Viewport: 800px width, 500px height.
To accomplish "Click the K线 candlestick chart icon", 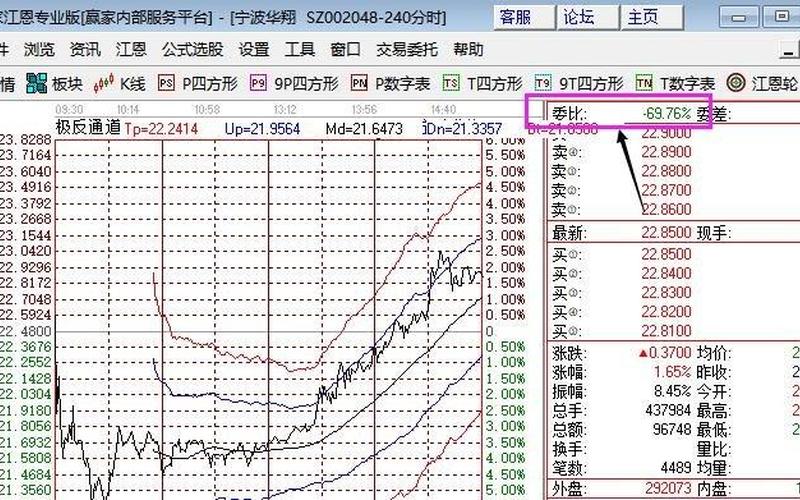I will [104, 83].
